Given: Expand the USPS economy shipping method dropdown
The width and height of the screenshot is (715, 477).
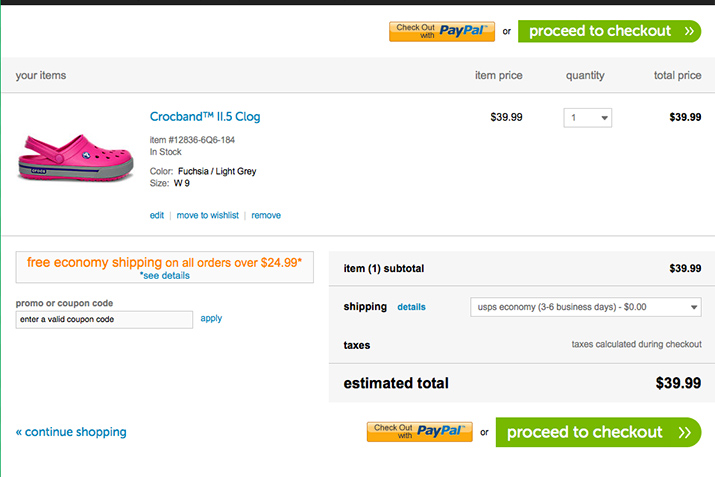Looking at the screenshot, I should point(586,307).
